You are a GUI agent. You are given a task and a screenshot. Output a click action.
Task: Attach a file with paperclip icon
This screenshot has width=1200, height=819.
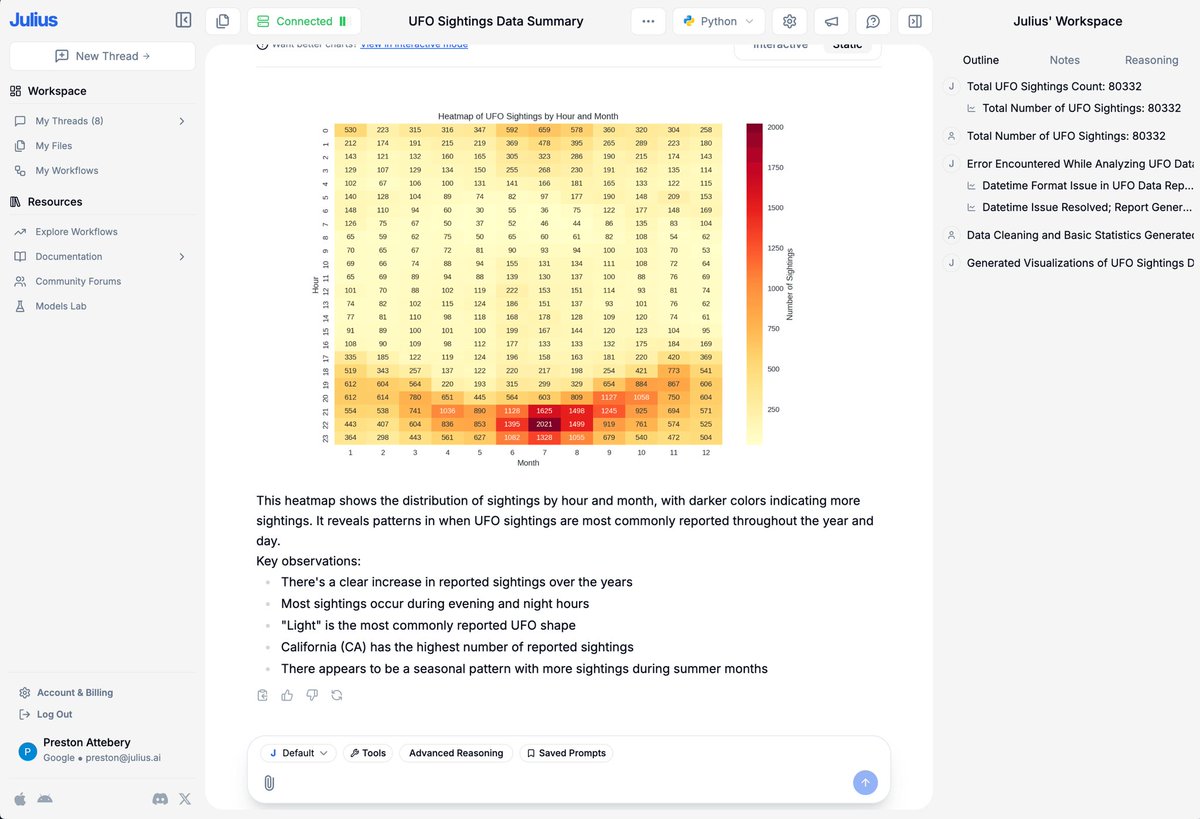(269, 783)
